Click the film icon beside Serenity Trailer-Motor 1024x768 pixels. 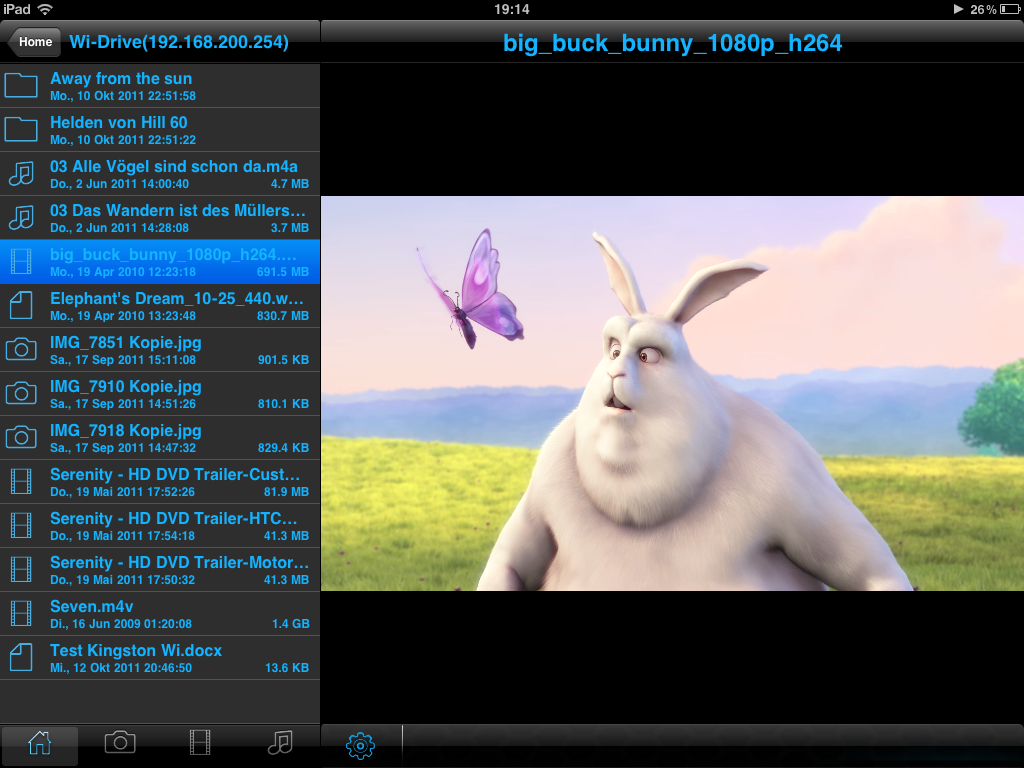(21, 569)
